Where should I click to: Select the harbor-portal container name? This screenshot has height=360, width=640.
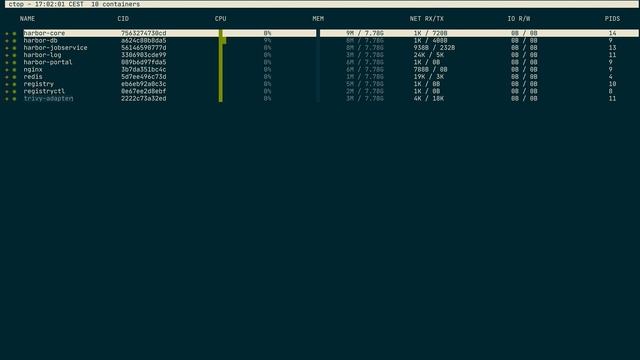(x=48, y=62)
